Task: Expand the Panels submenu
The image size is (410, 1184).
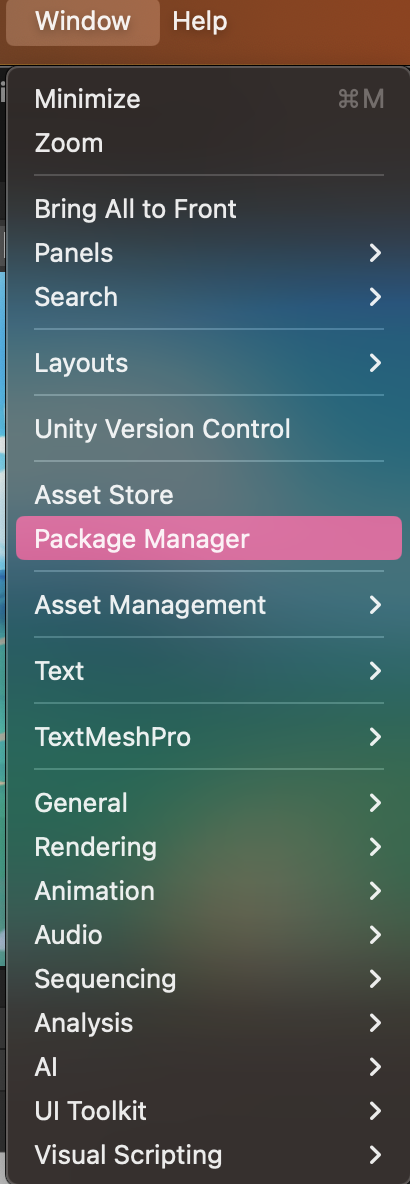Action: pos(208,252)
